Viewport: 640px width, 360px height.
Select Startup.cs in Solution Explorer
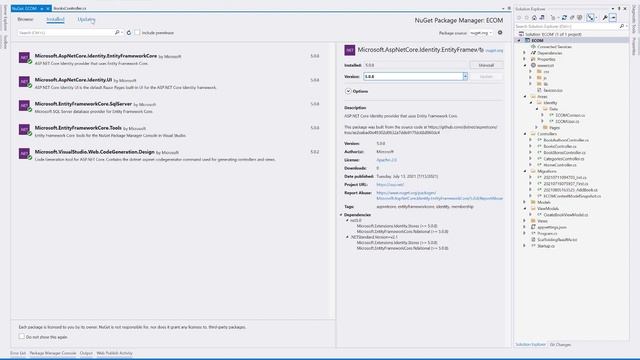click(x=546, y=246)
